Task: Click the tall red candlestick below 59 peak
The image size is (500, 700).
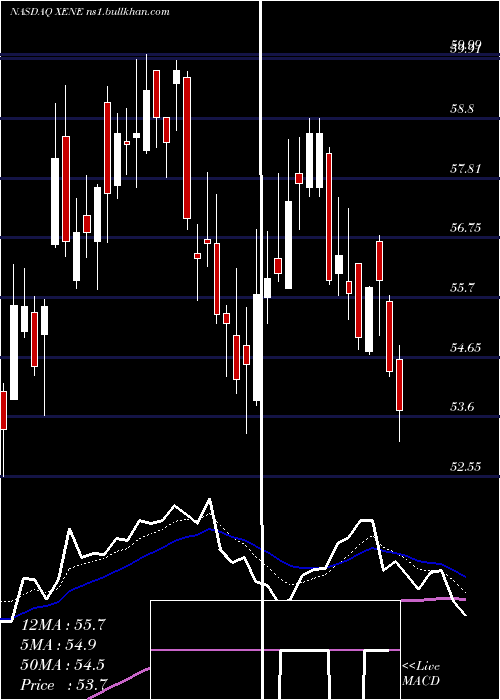Action: [187, 148]
